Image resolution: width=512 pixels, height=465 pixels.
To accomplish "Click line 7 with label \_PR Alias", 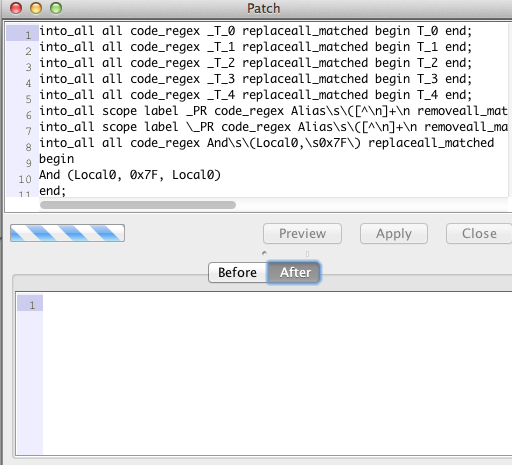I will point(273,127).
